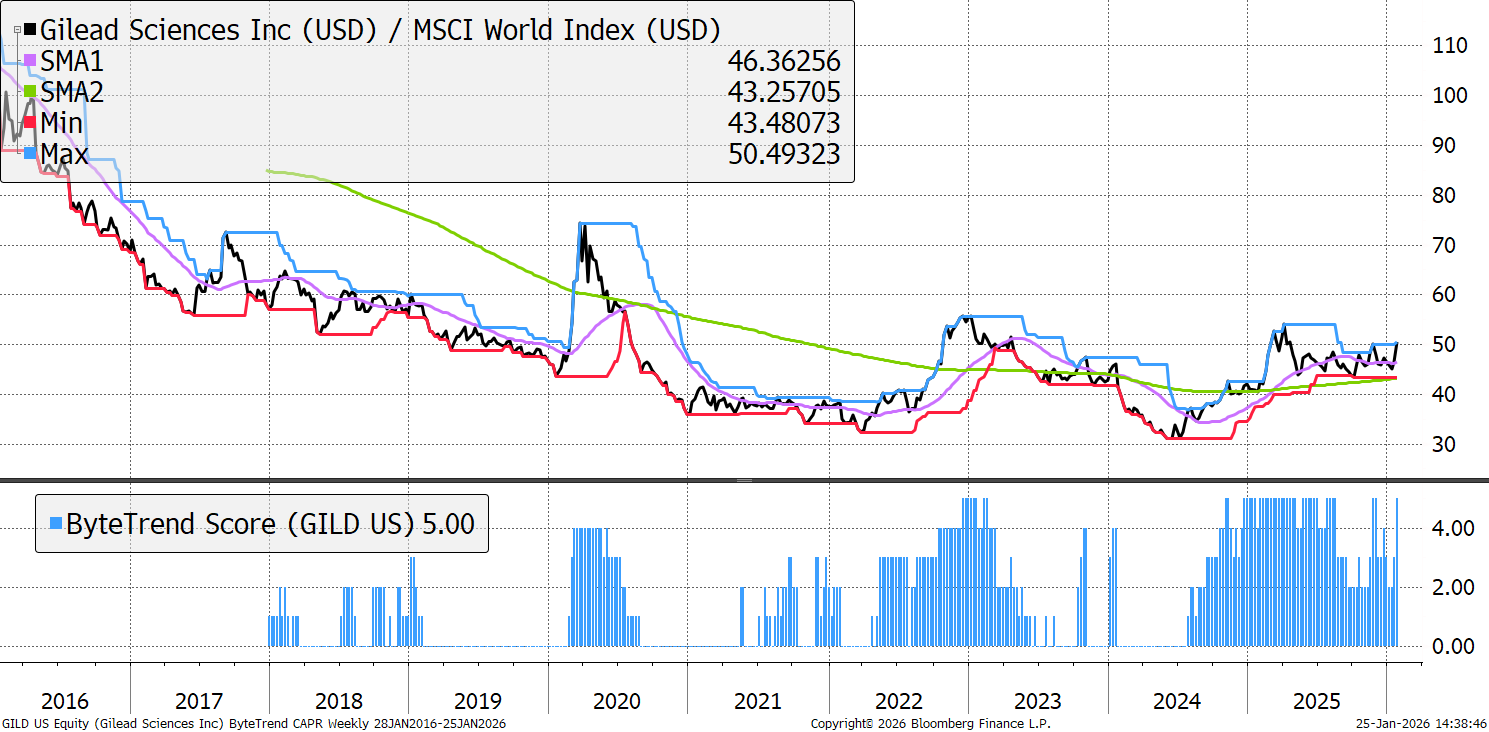The height and width of the screenshot is (732, 1489).
Task: Click the Copyright 2026 Bloomberg Finance text
Action: 930,723
